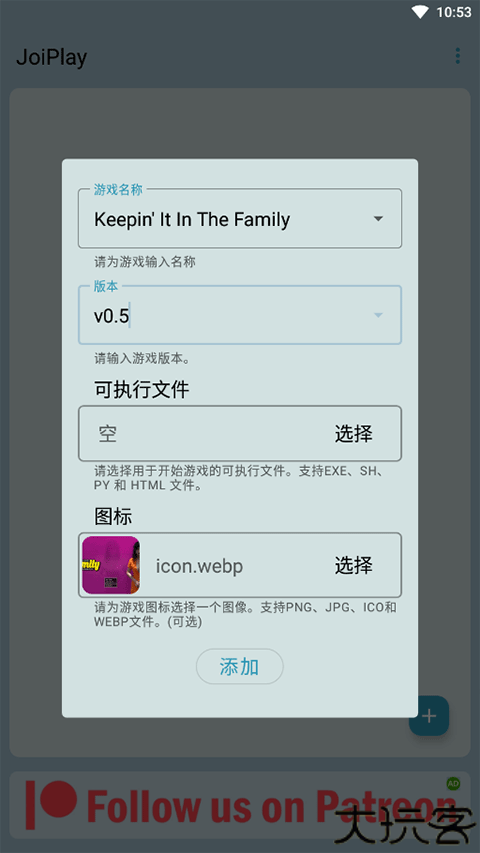Click the green AD badge on banner
This screenshot has width=480, height=853.
pos(453,783)
